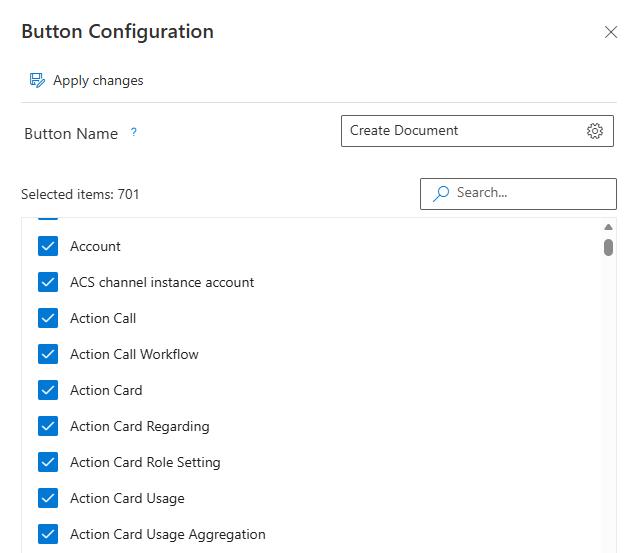Toggle the Action Card checkbox

[x=48, y=390]
